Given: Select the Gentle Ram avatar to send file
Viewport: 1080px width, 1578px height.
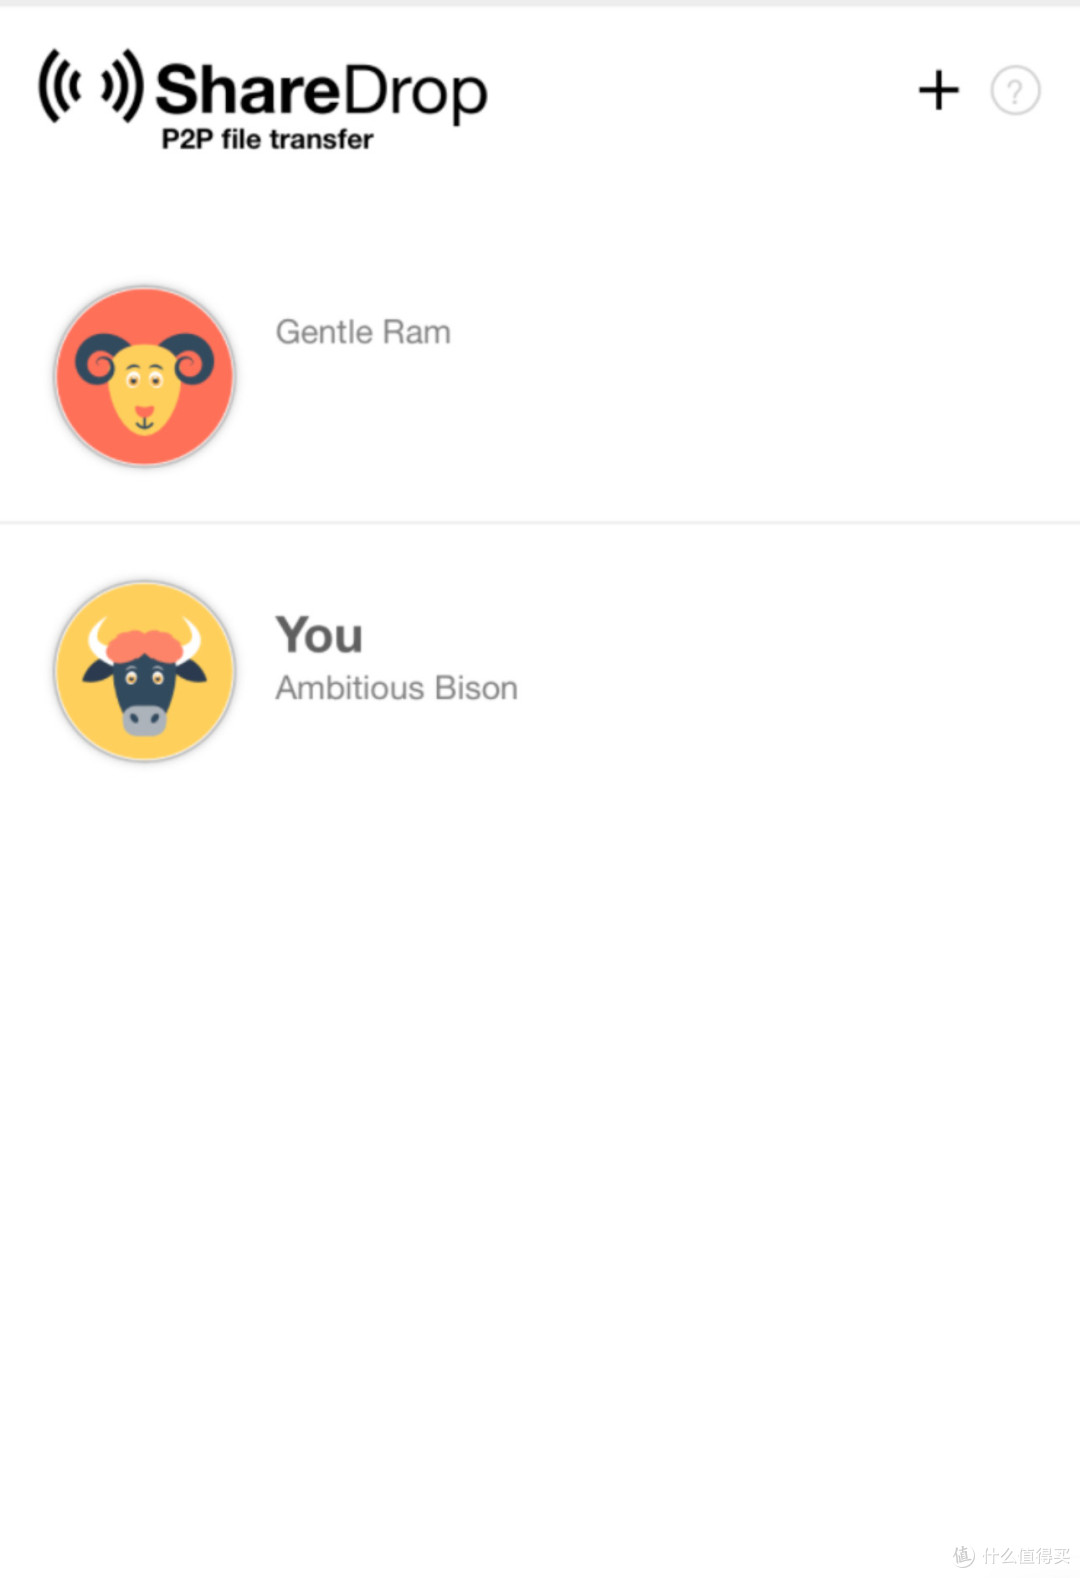Looking at the screenshot, I should 145,376.
